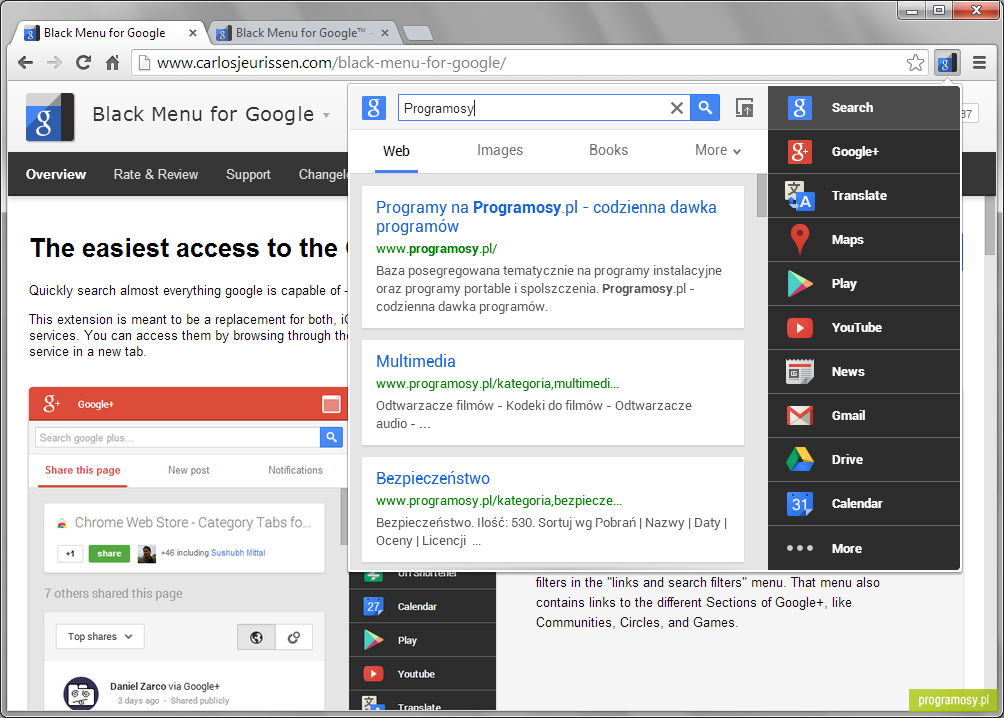Click the Black Menu extension toolbar icon

click(947, 63)
